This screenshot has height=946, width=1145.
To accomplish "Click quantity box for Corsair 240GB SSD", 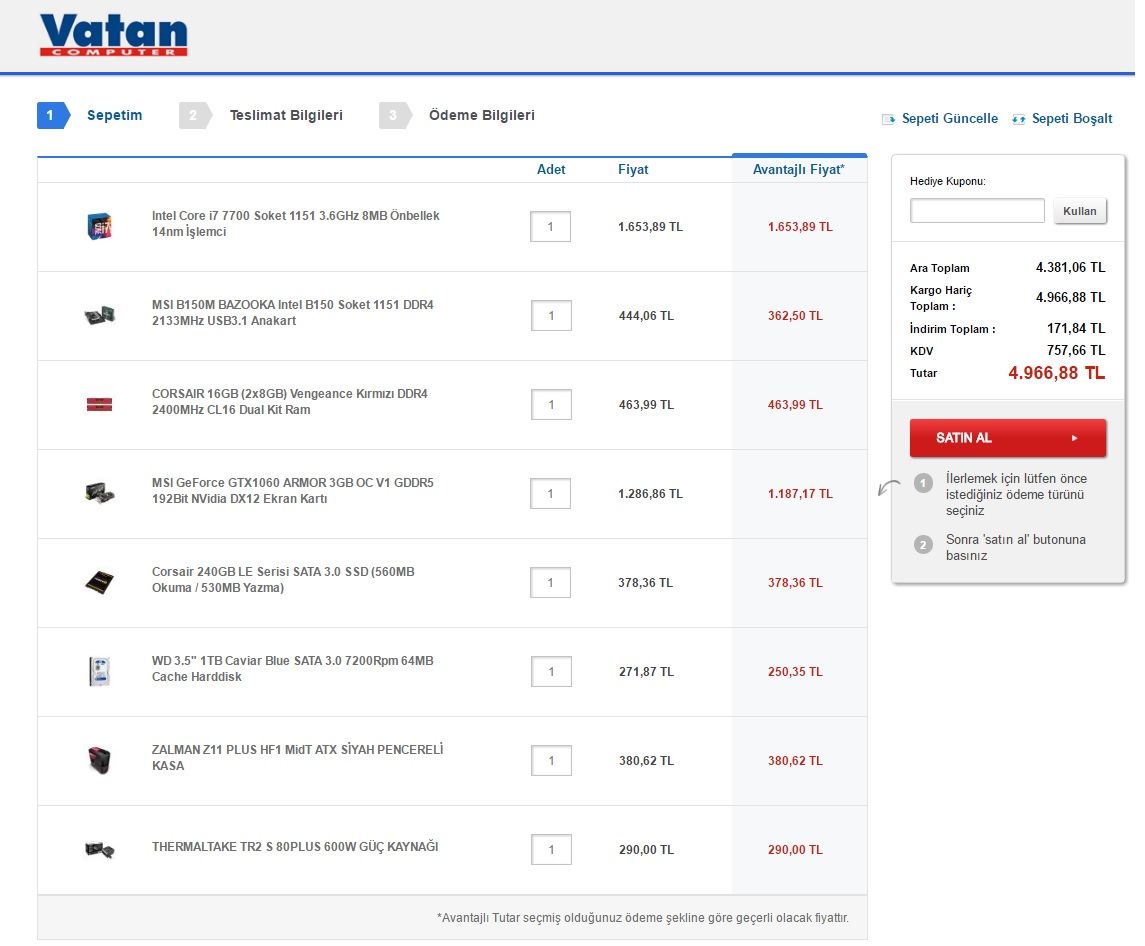I will [551, 583].
